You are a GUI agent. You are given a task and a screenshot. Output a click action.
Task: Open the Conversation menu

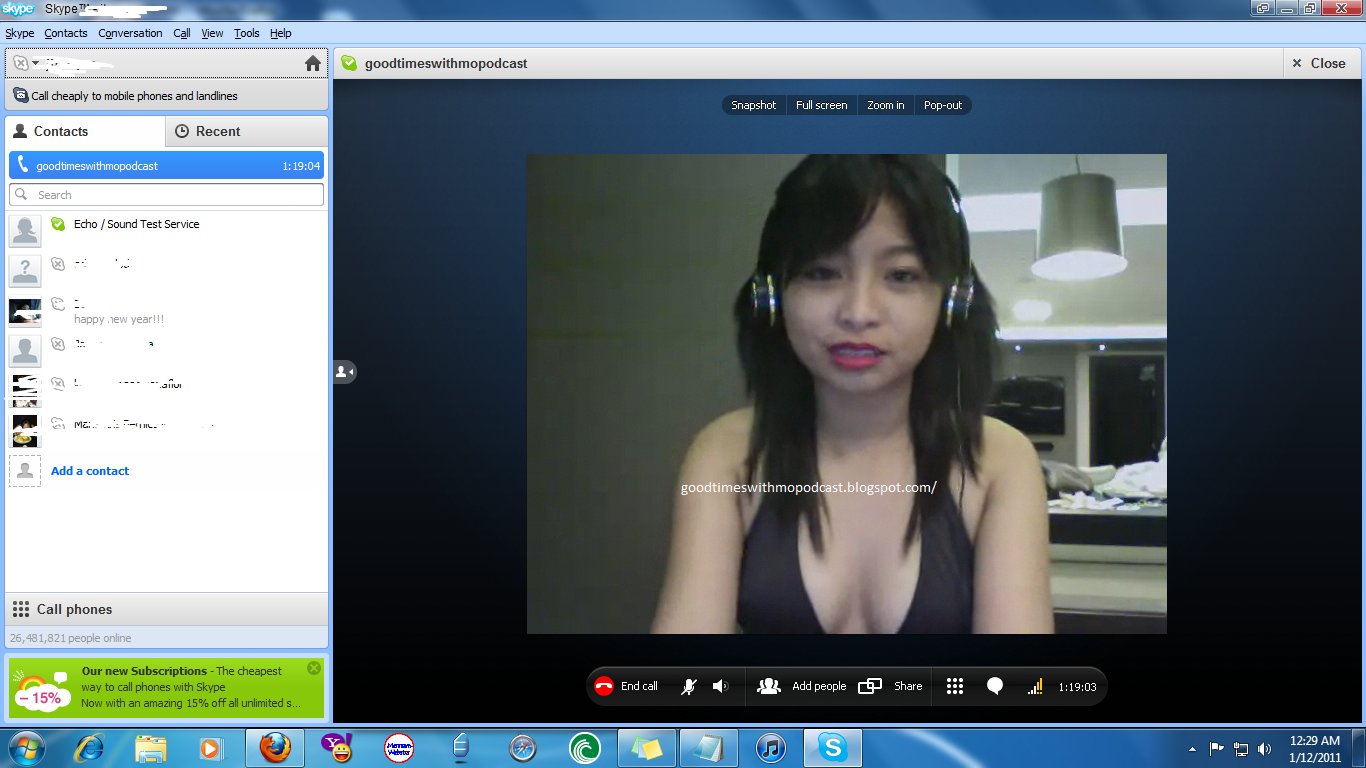point(130,33)
